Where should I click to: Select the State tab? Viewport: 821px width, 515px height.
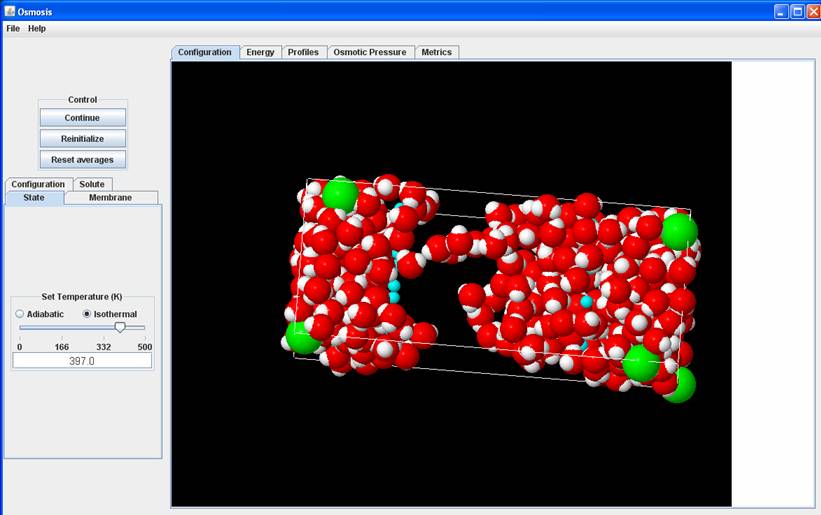34,198
